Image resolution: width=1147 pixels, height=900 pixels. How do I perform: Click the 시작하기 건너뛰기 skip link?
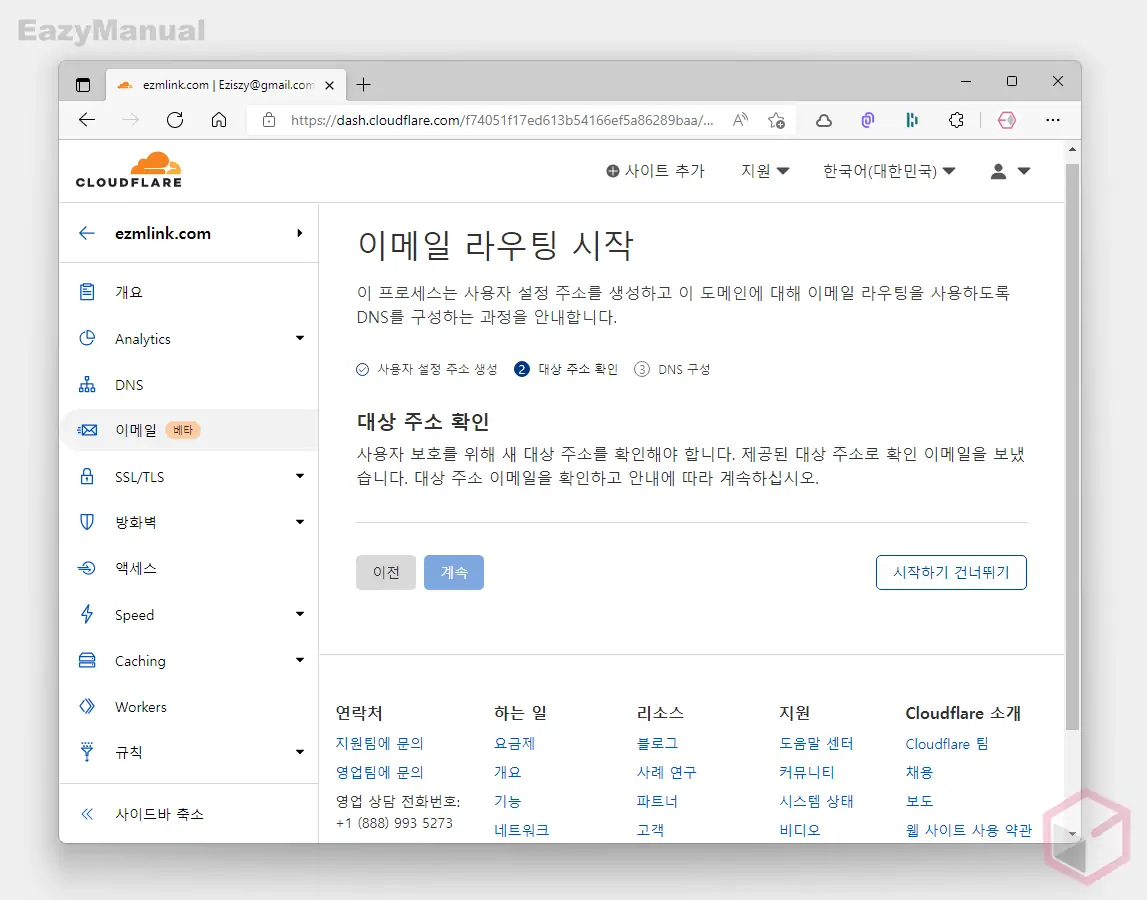(x=950, y=572)
